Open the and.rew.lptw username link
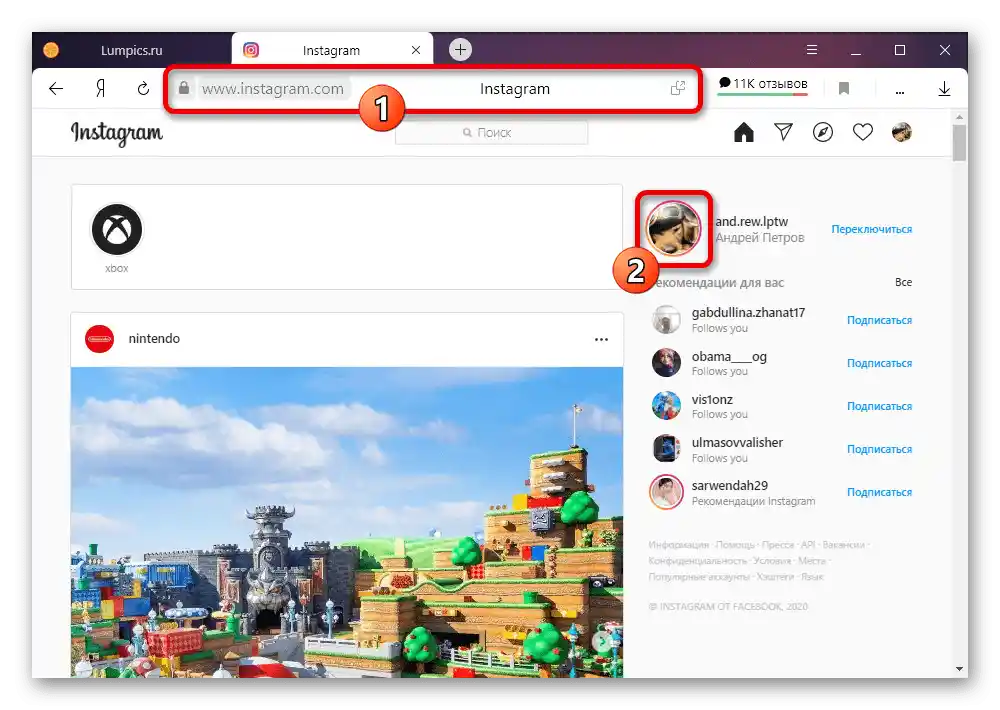Screen dimensions: 1000x710 tap(751, 221)
